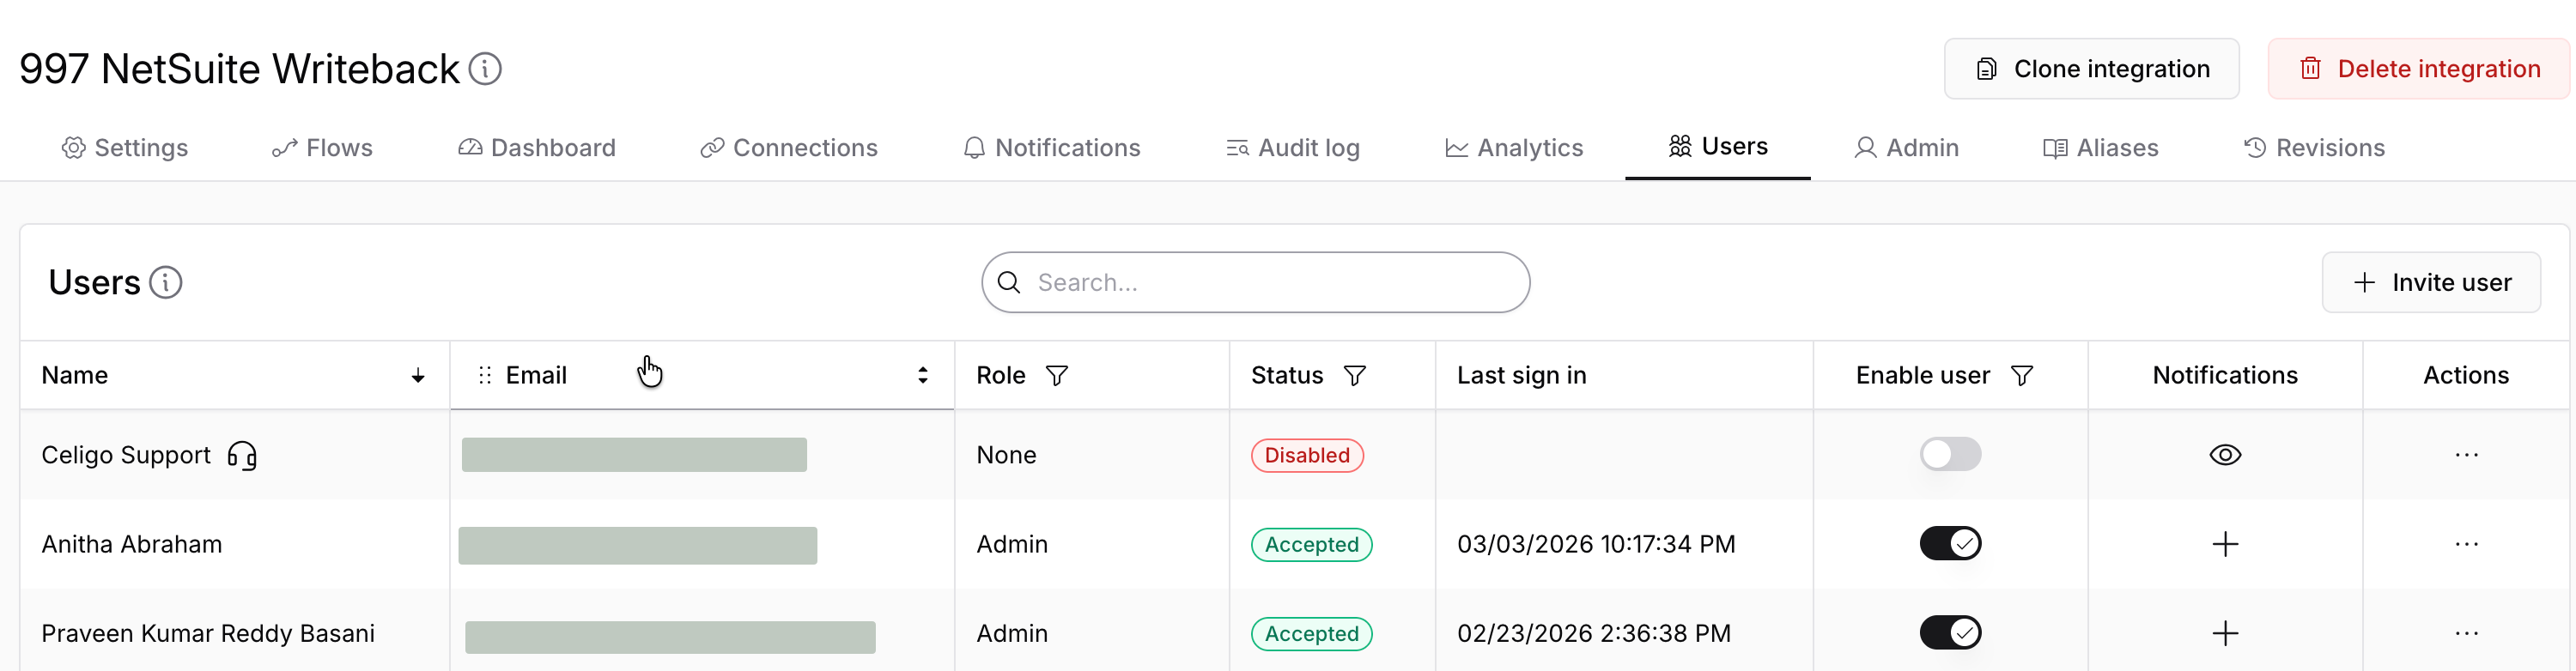Click headset icon next to Celigo Support
This screenshot has height=671, width=2576.
pyautogui.click(x=242, y=456)
